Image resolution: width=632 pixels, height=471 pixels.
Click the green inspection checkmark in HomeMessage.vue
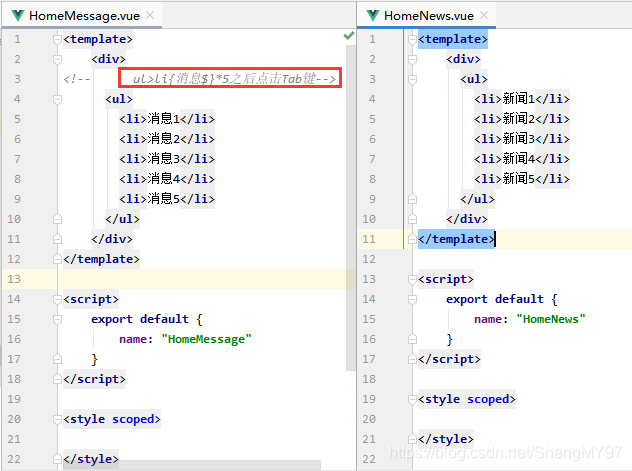(x=349, y=36)
